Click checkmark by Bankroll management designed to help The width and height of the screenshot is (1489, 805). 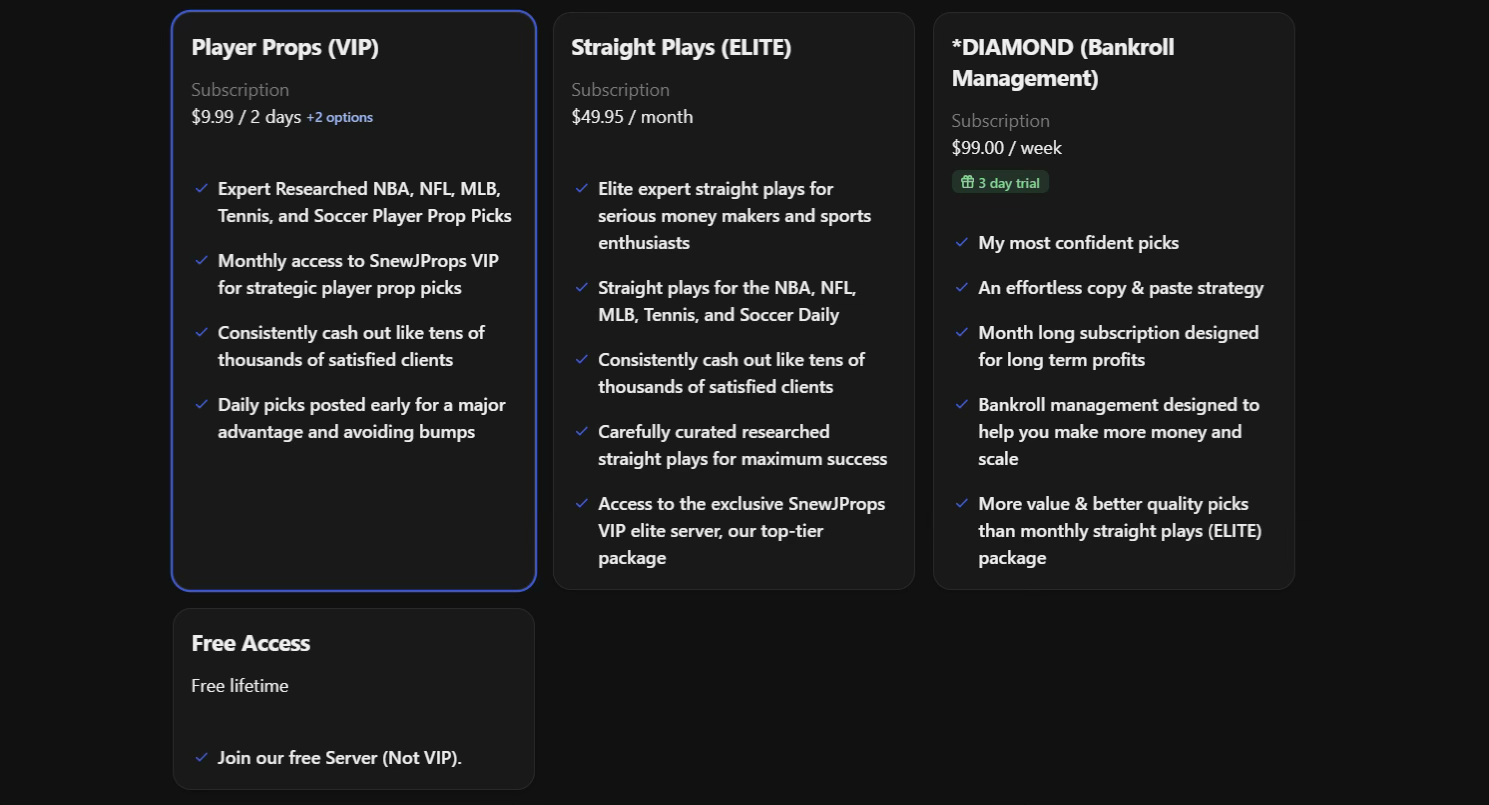(x=962, y=404)
